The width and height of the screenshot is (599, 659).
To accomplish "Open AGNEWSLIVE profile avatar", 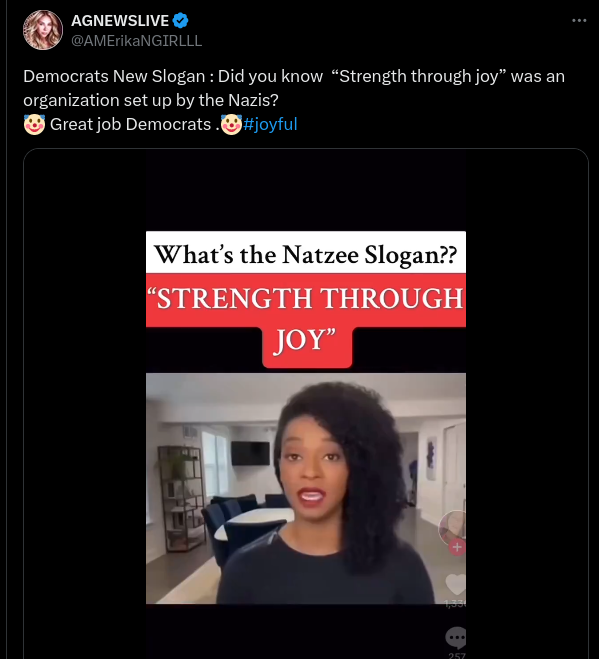I will pos(42,30).
